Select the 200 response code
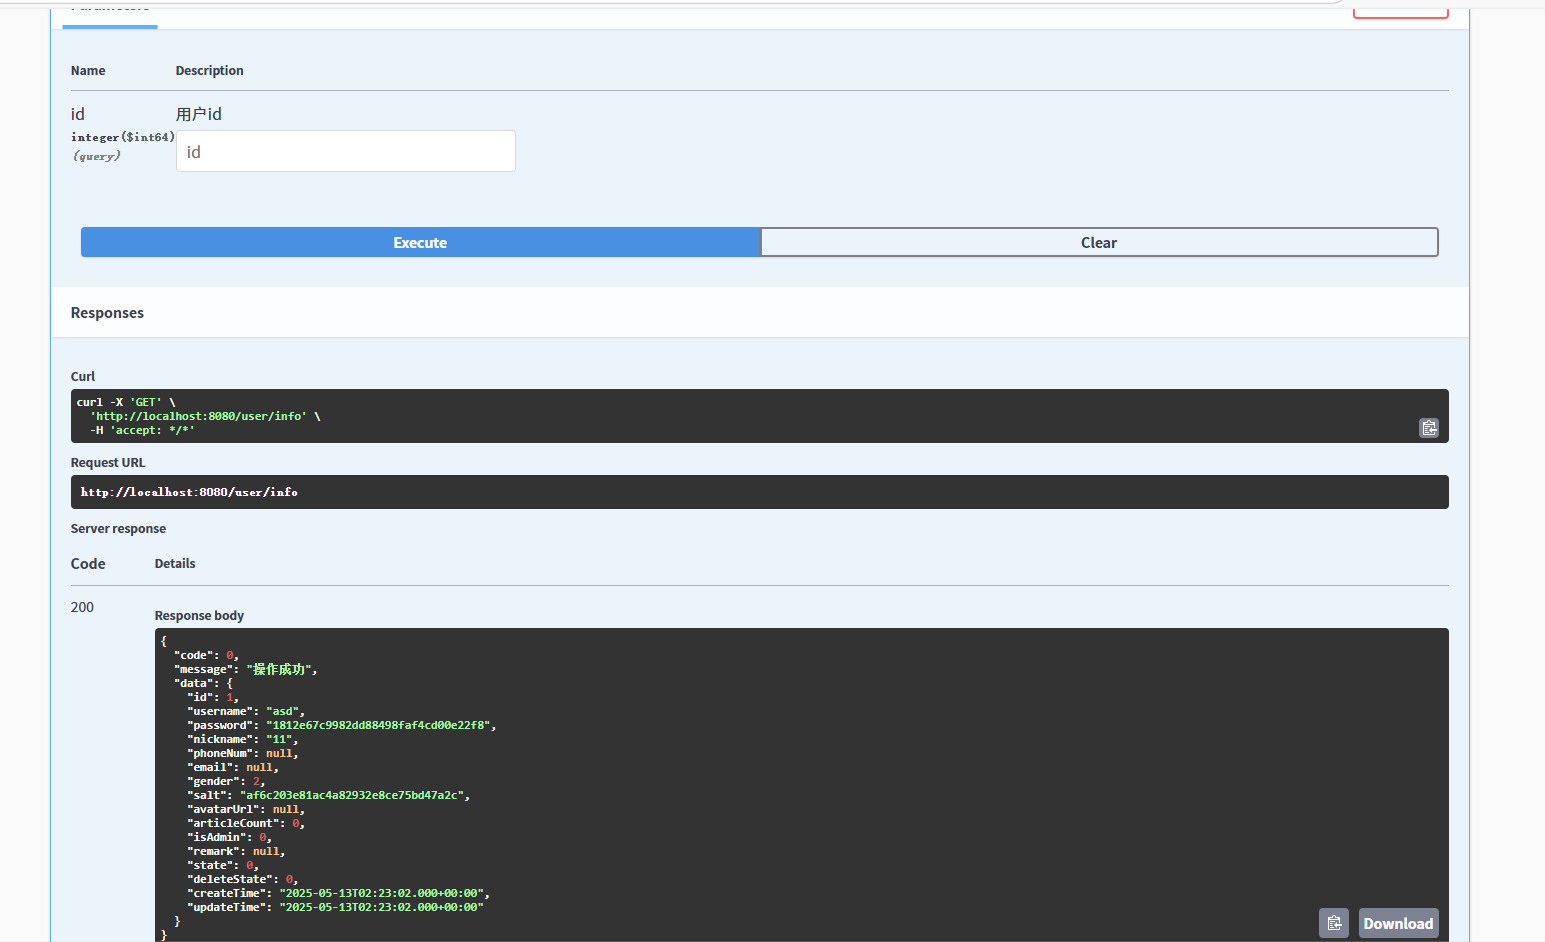The image size is (1545, 942). tap(82, 607)
